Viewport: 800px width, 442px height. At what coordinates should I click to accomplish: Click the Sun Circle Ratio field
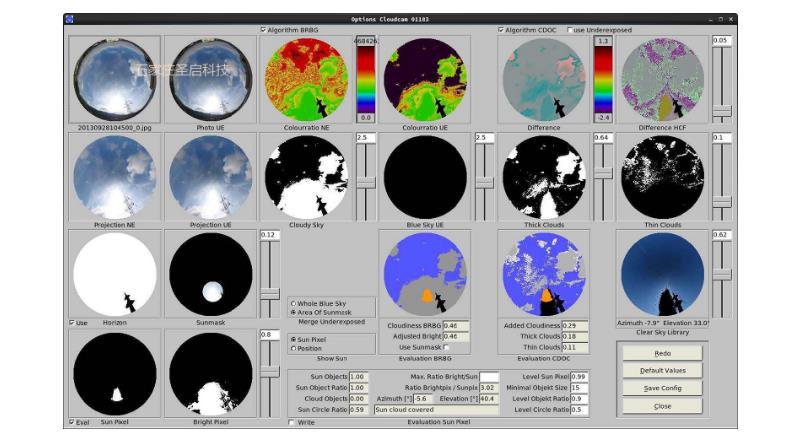pos(358,409)
